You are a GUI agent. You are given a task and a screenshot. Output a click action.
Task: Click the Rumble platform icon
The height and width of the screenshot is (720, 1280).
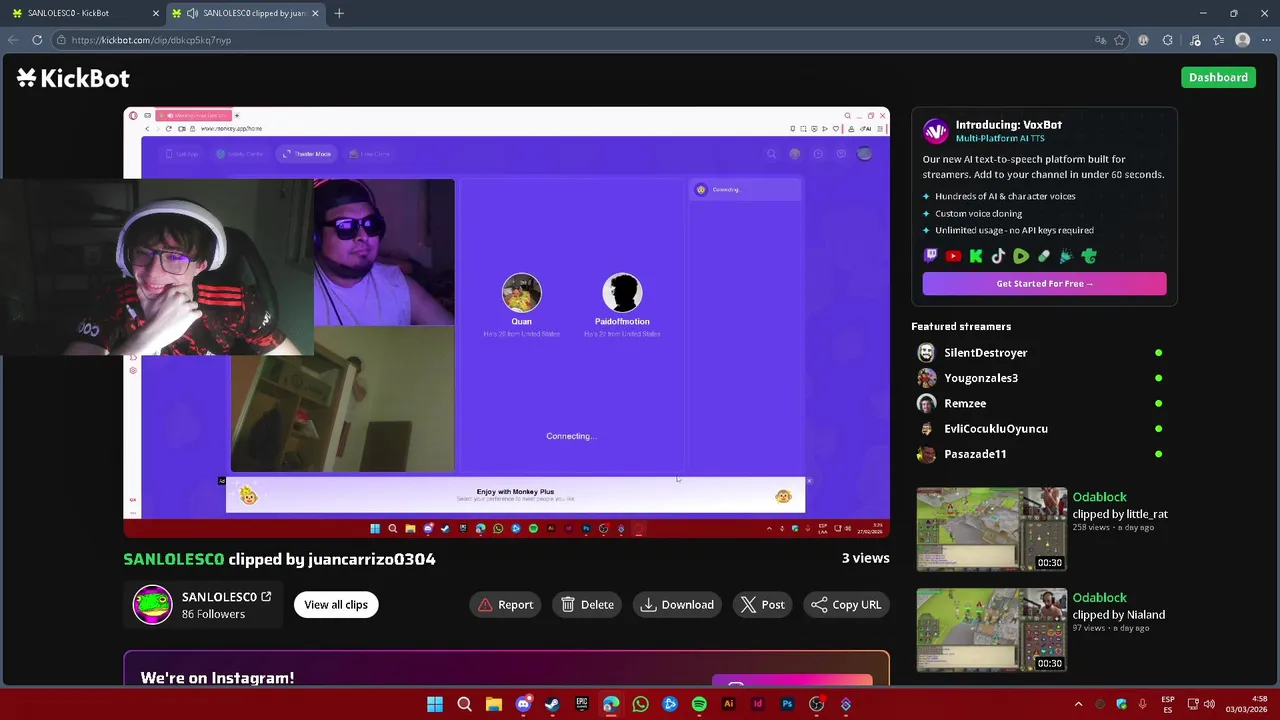1021,256
